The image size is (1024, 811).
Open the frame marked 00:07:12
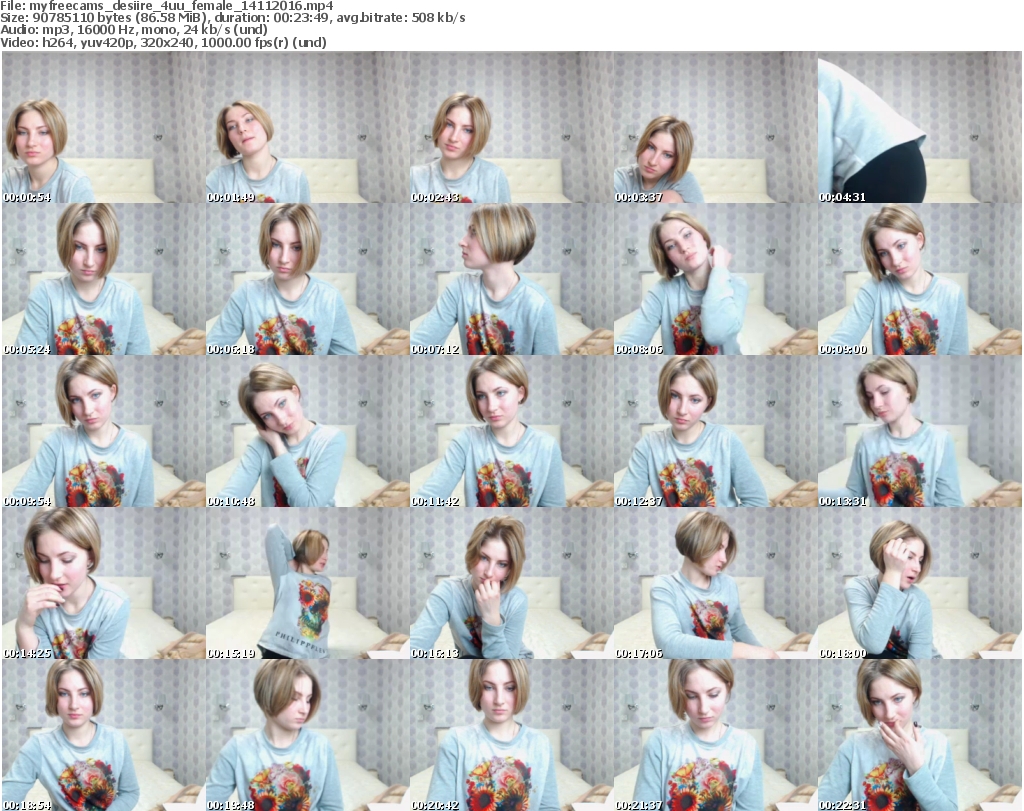click(x=511, y=279)
